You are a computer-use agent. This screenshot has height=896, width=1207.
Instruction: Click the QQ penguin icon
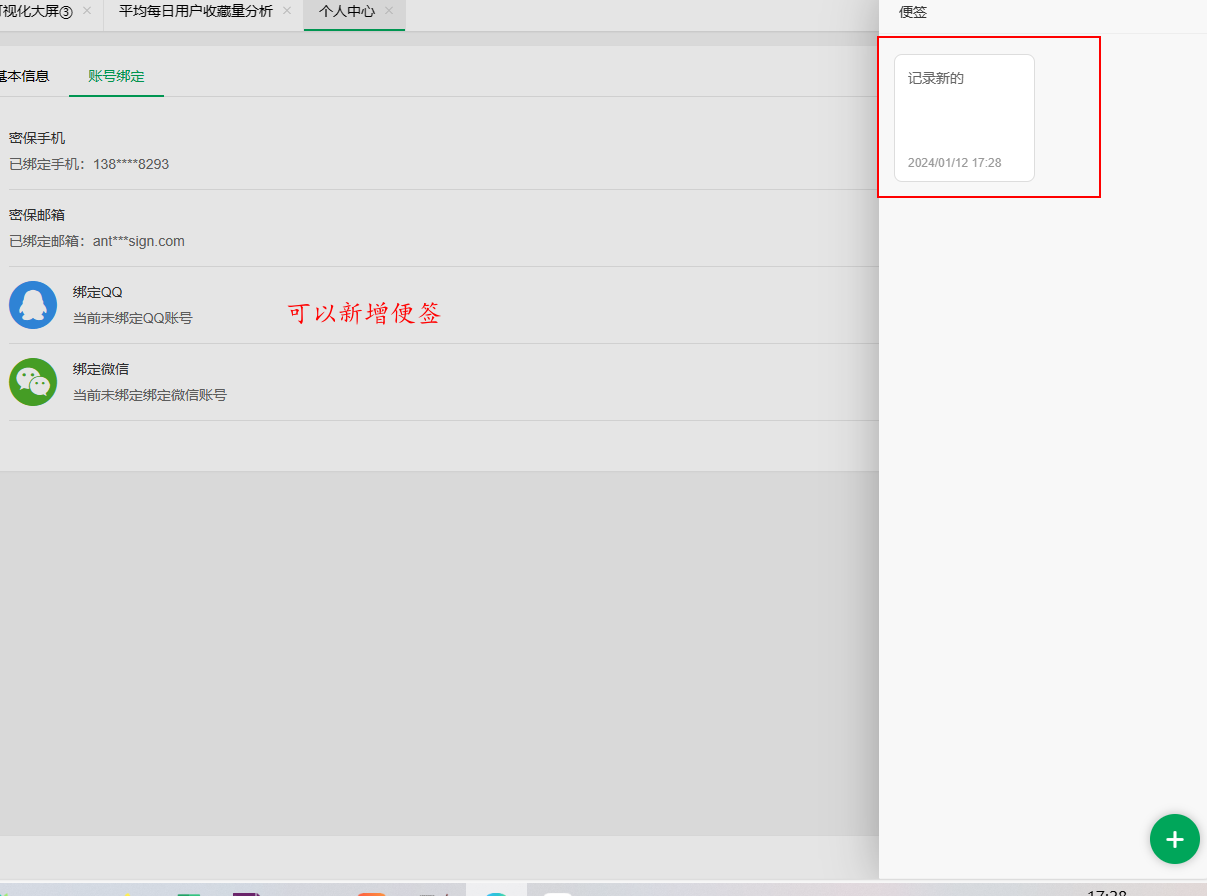coord(33,305)
